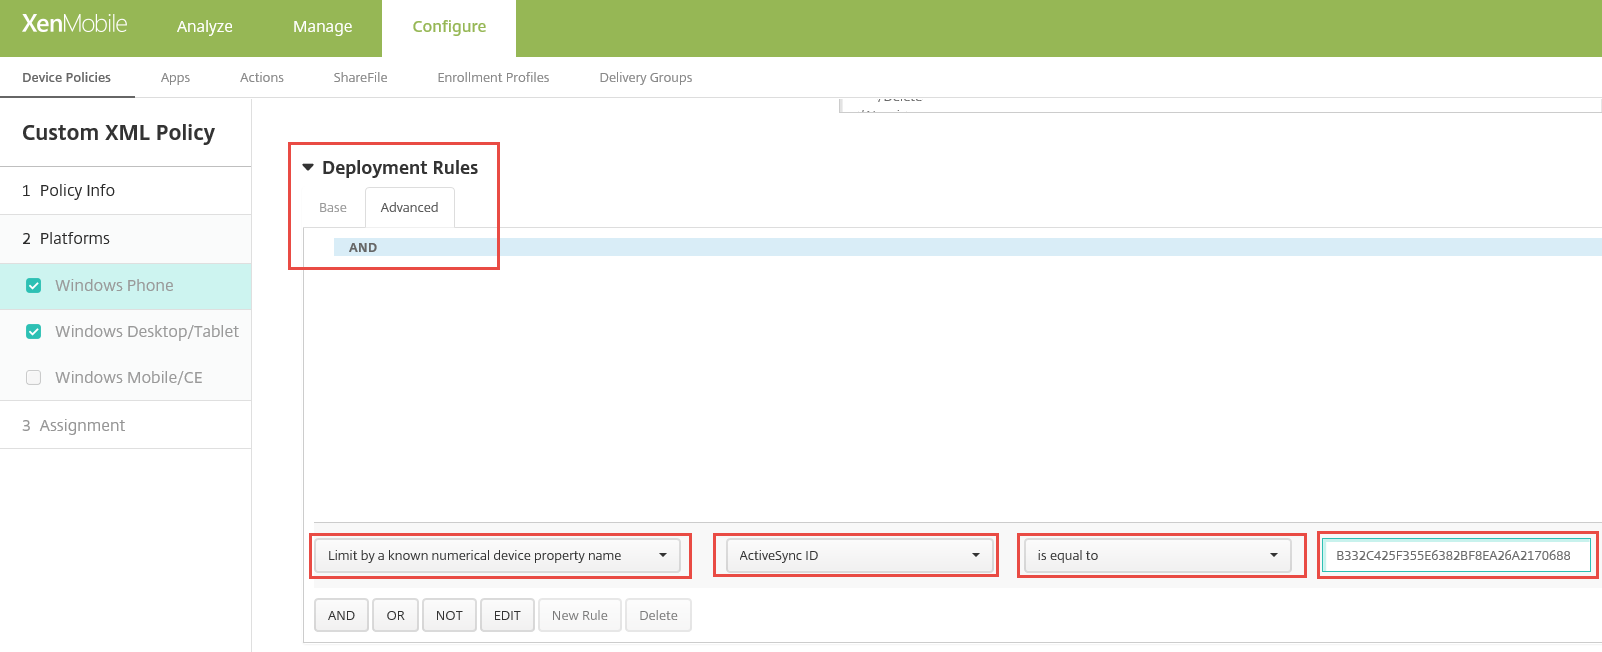Click into the ActiveSync ID value field
This screenshot has height=652, width=1602.
click(1455, 555)
